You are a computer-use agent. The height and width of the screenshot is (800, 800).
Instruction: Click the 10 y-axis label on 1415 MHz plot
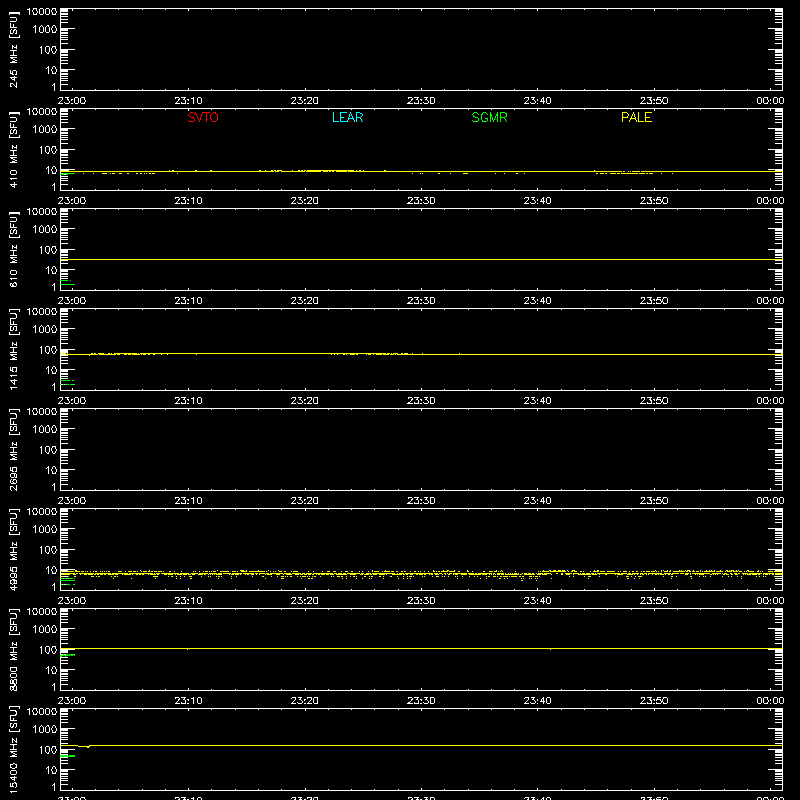[x=52, y=370]
